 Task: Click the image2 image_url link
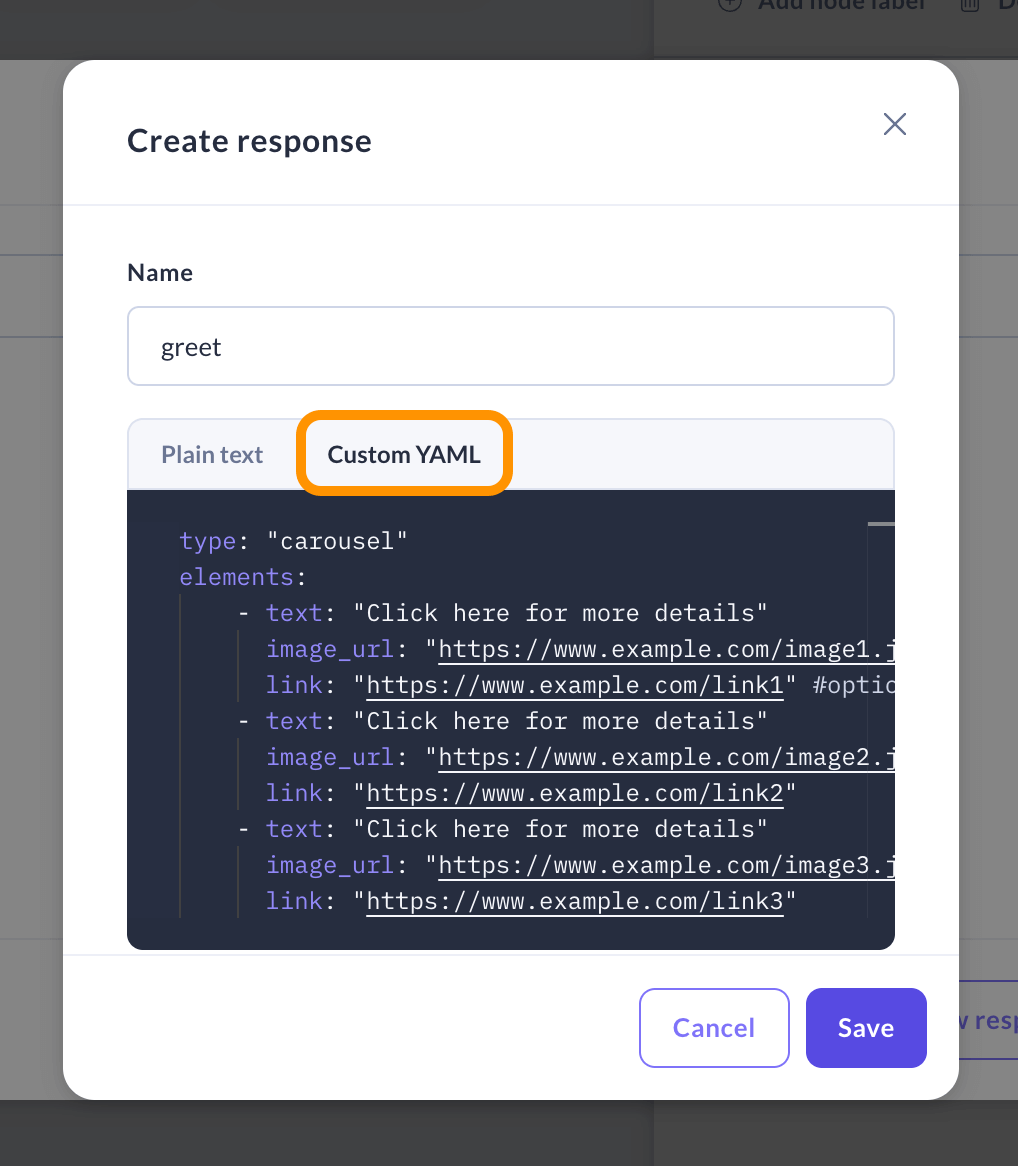tap(665, 758)
